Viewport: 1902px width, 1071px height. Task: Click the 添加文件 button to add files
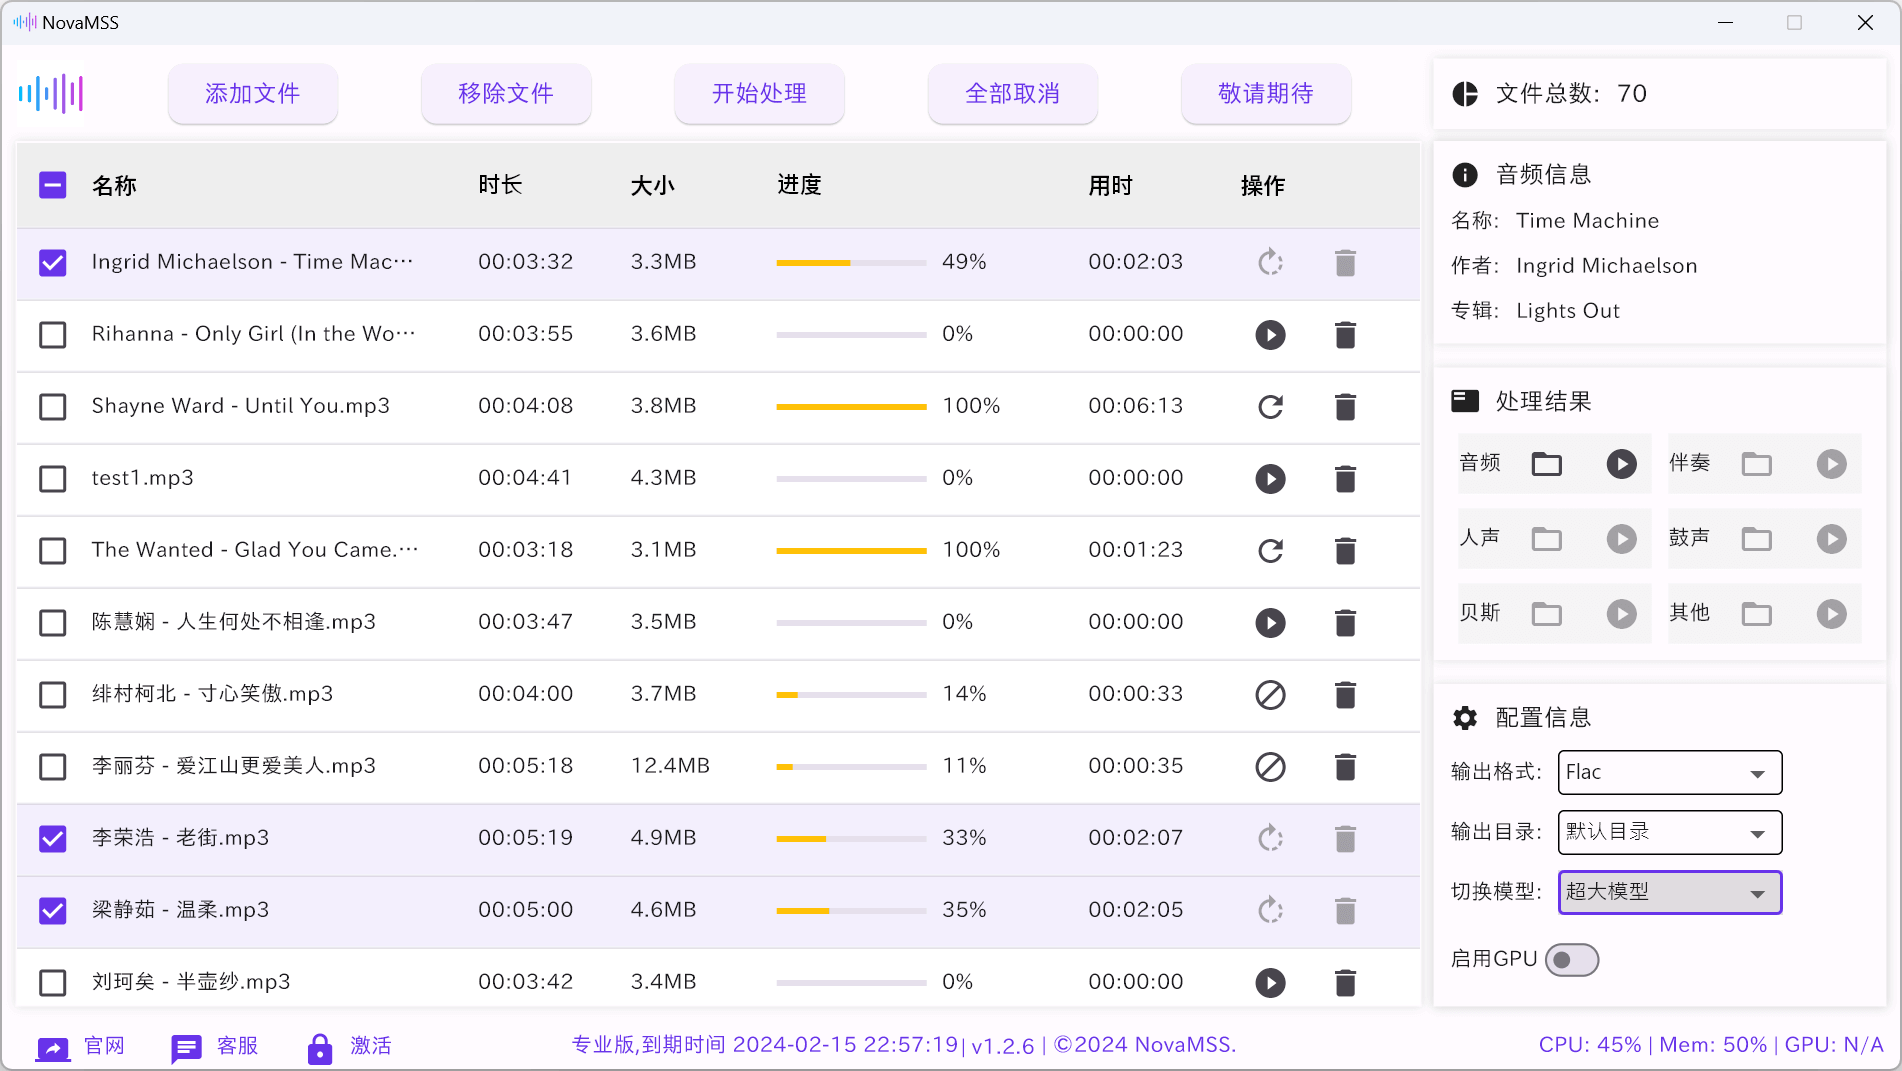tap(252, 93)
